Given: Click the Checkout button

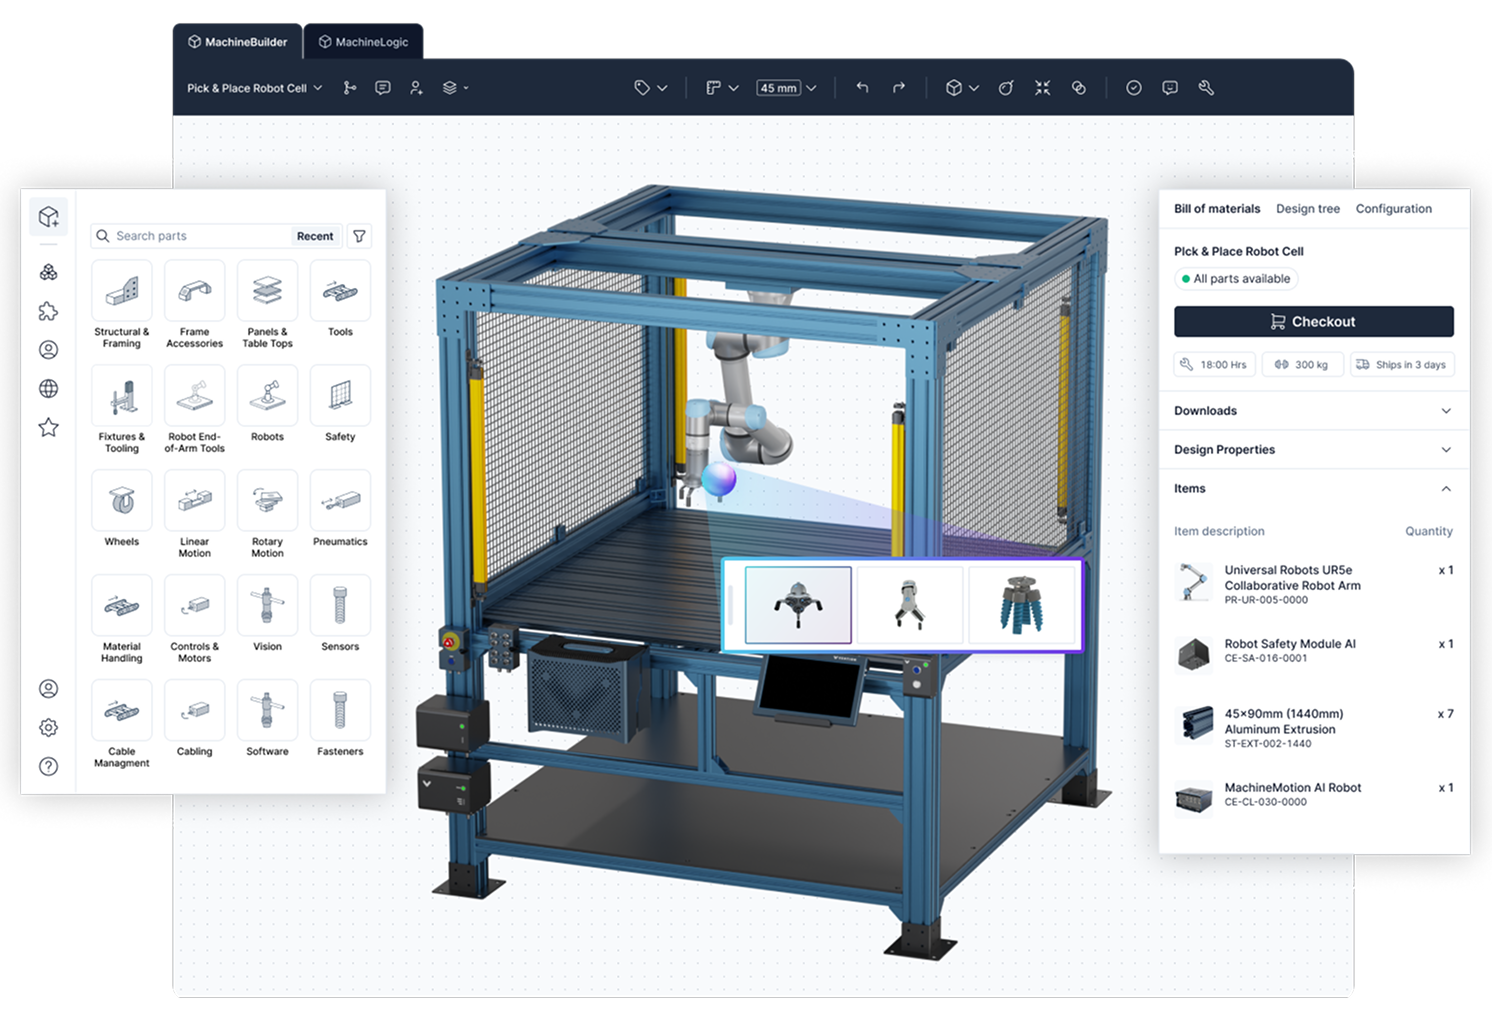Looking at the screenshot, I should pos(1313,321).
